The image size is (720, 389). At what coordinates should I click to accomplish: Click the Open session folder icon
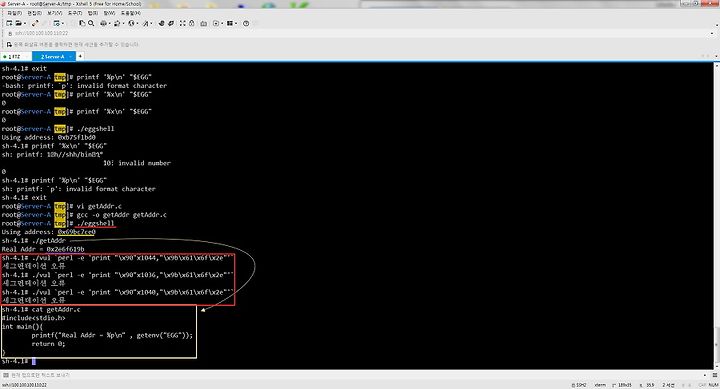click(x=18, y=23)
